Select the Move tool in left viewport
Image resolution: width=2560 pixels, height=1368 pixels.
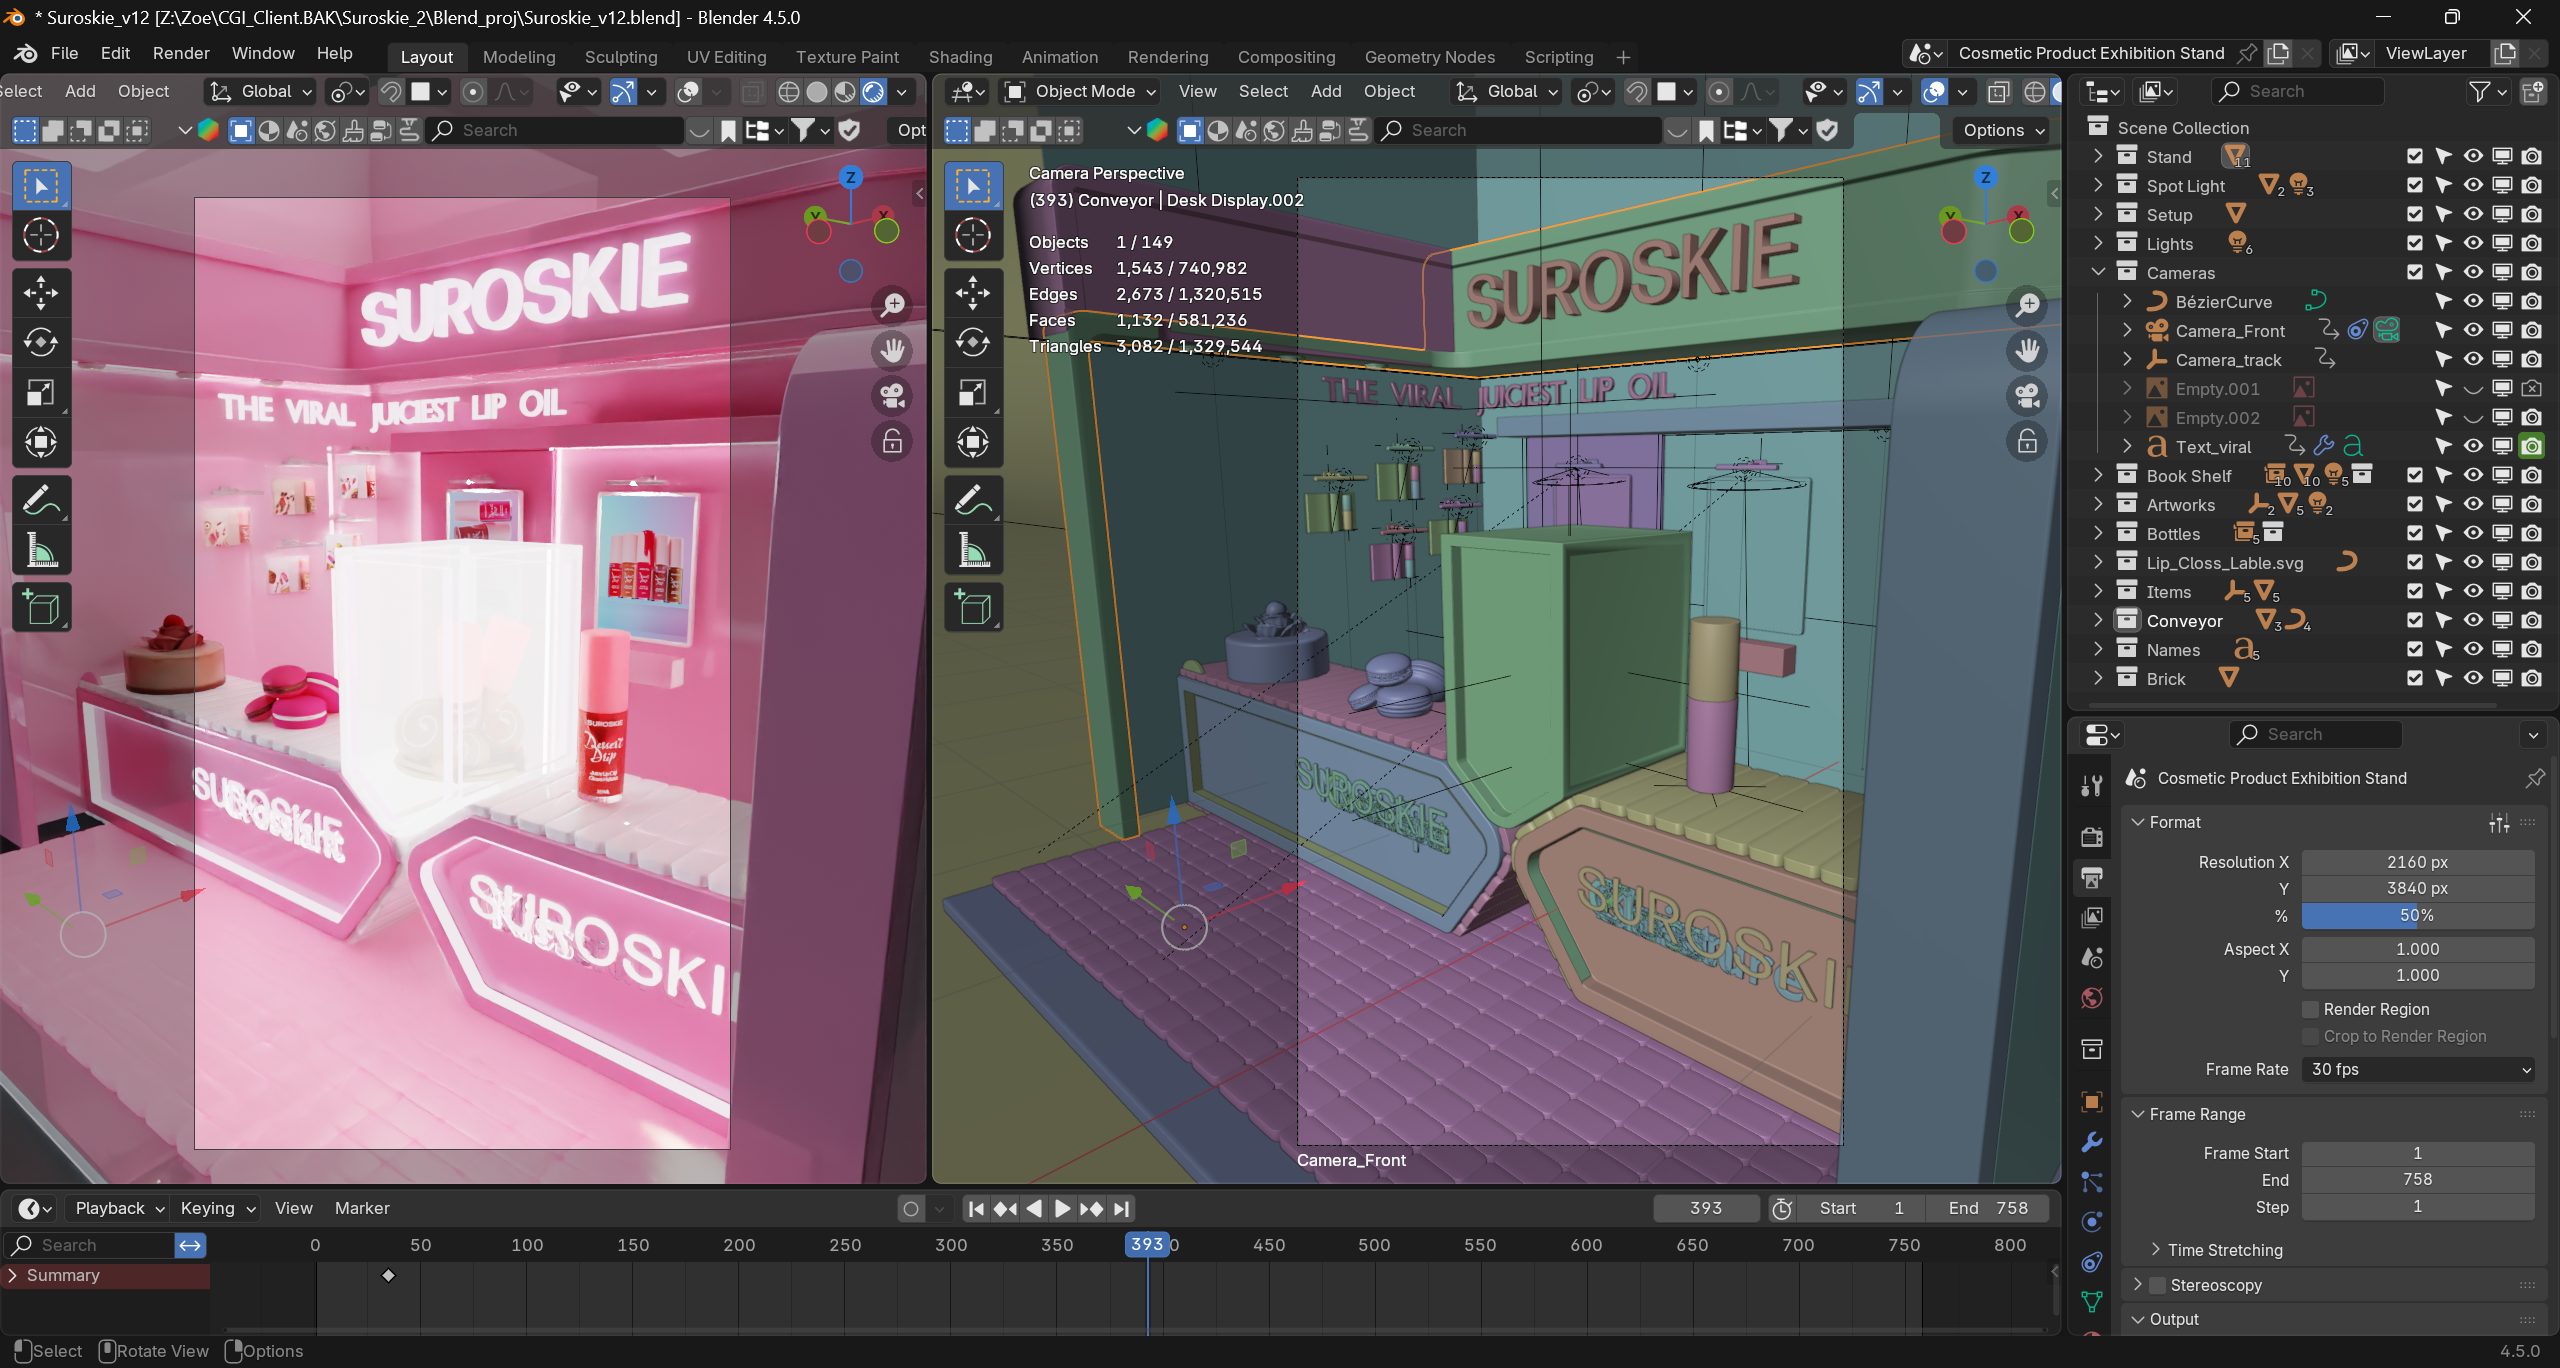click(x=41, y=293)
